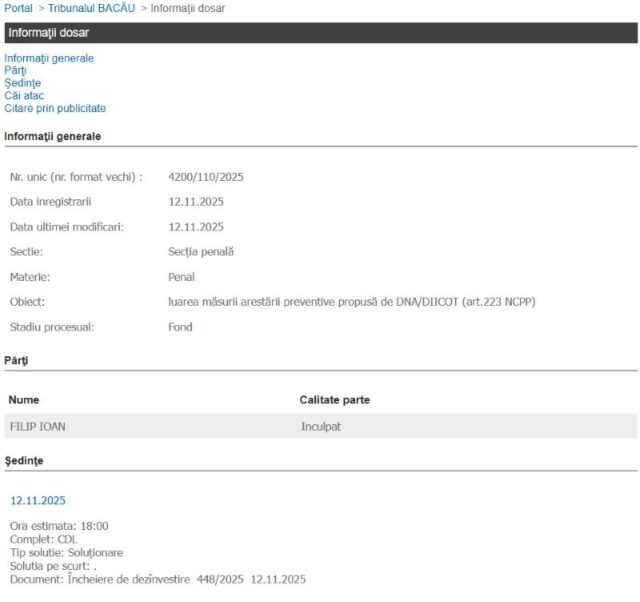Image resolution: width=640 pixels, height=602 pixels.
Task: Jump to Informații generale via top navigation link
Action: [49, 58]
